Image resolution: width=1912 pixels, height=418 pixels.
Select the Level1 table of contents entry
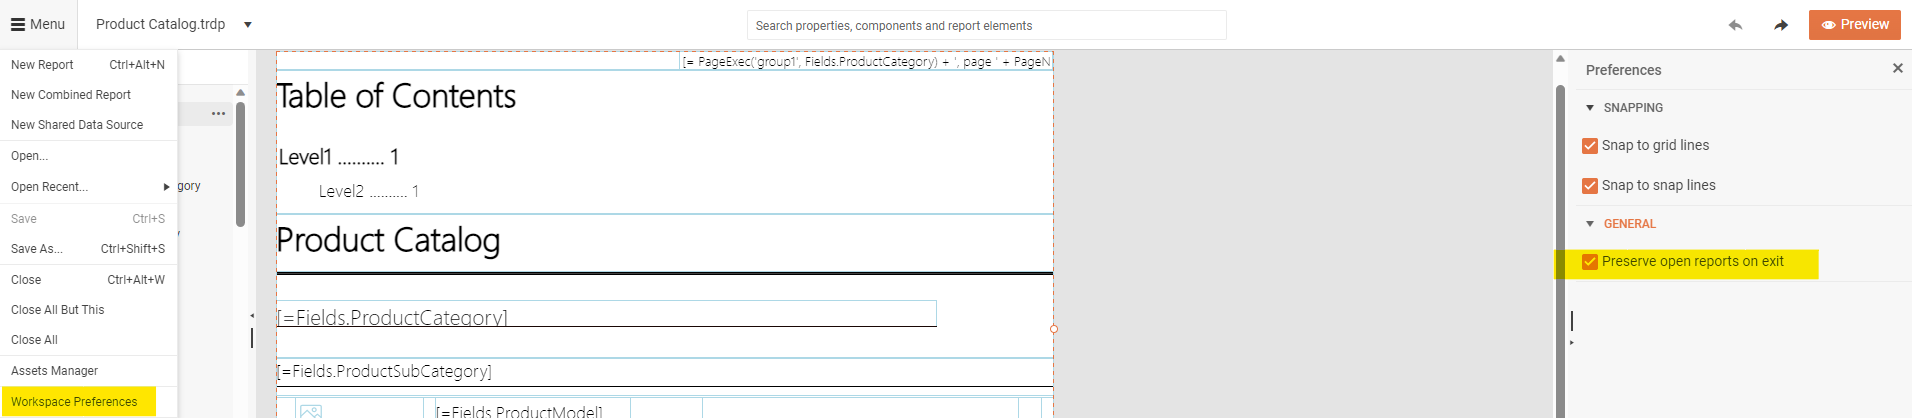click(339, 157)
